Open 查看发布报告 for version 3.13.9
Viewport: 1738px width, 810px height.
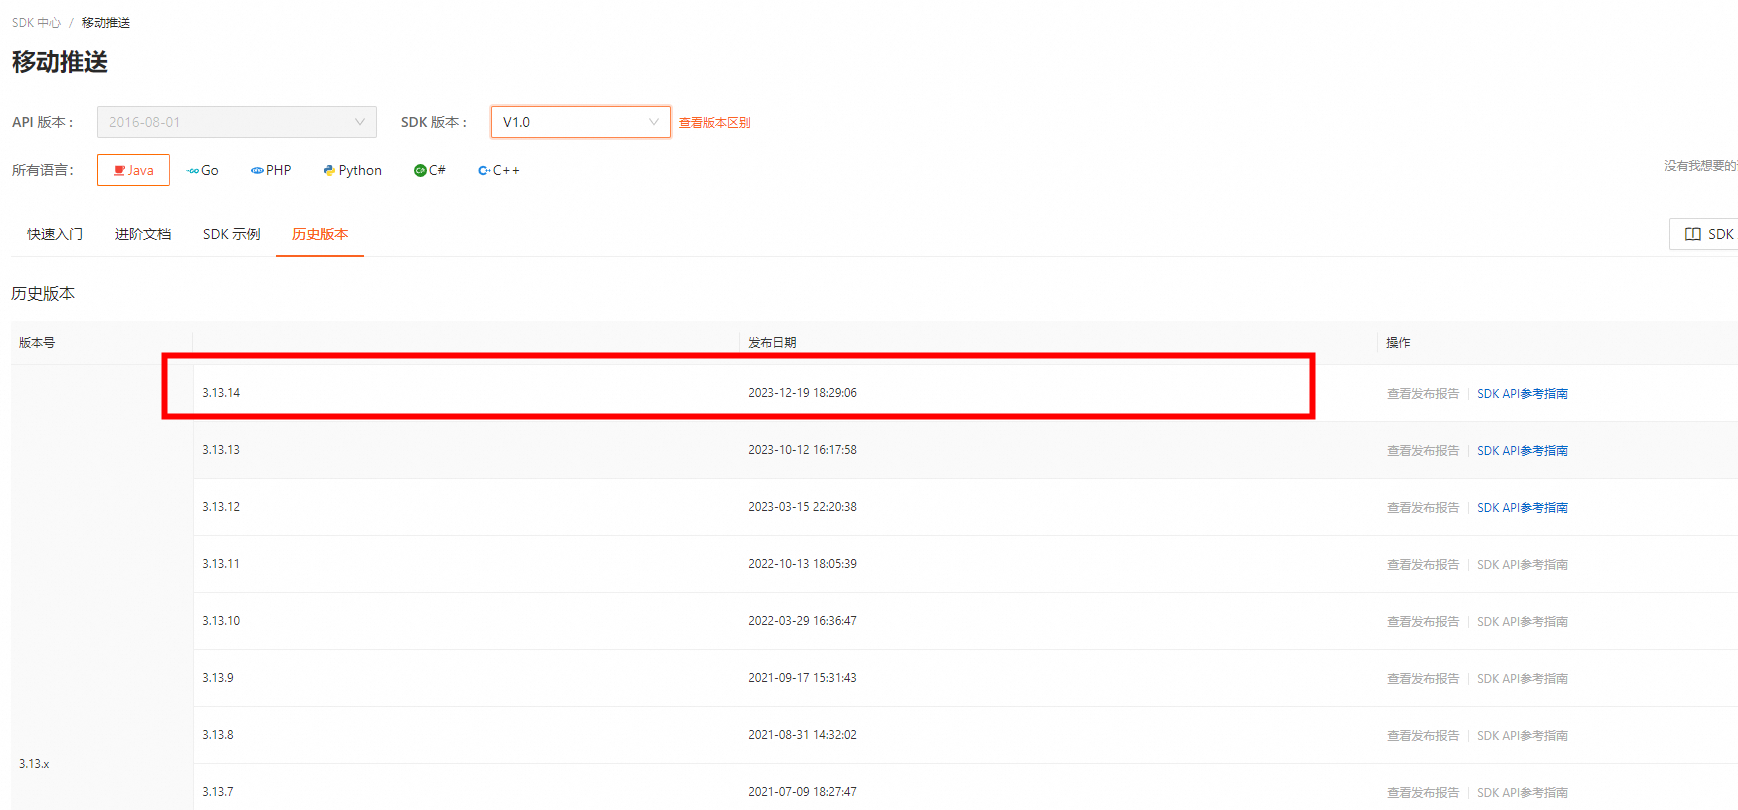tap(1423, 679)
